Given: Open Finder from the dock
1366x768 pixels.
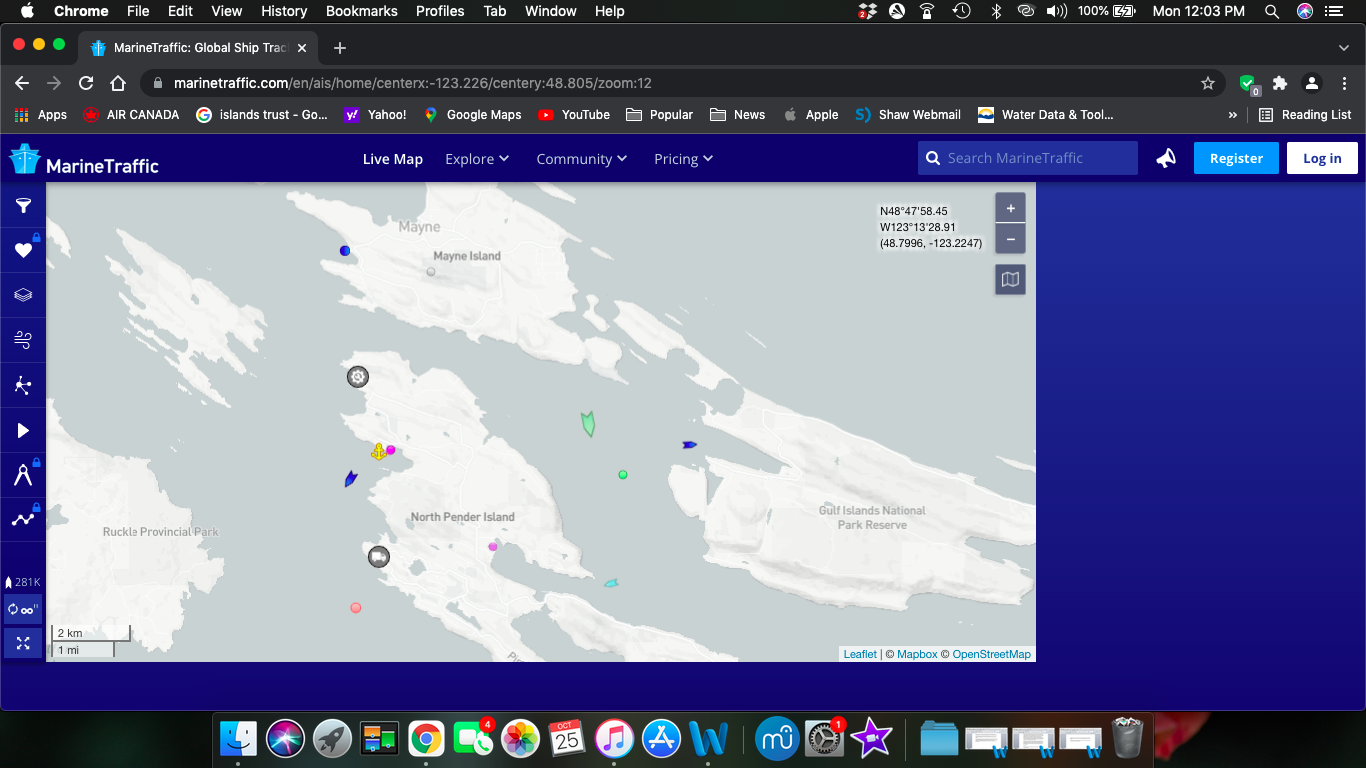Looking at the screenshot, I should 239,739.
